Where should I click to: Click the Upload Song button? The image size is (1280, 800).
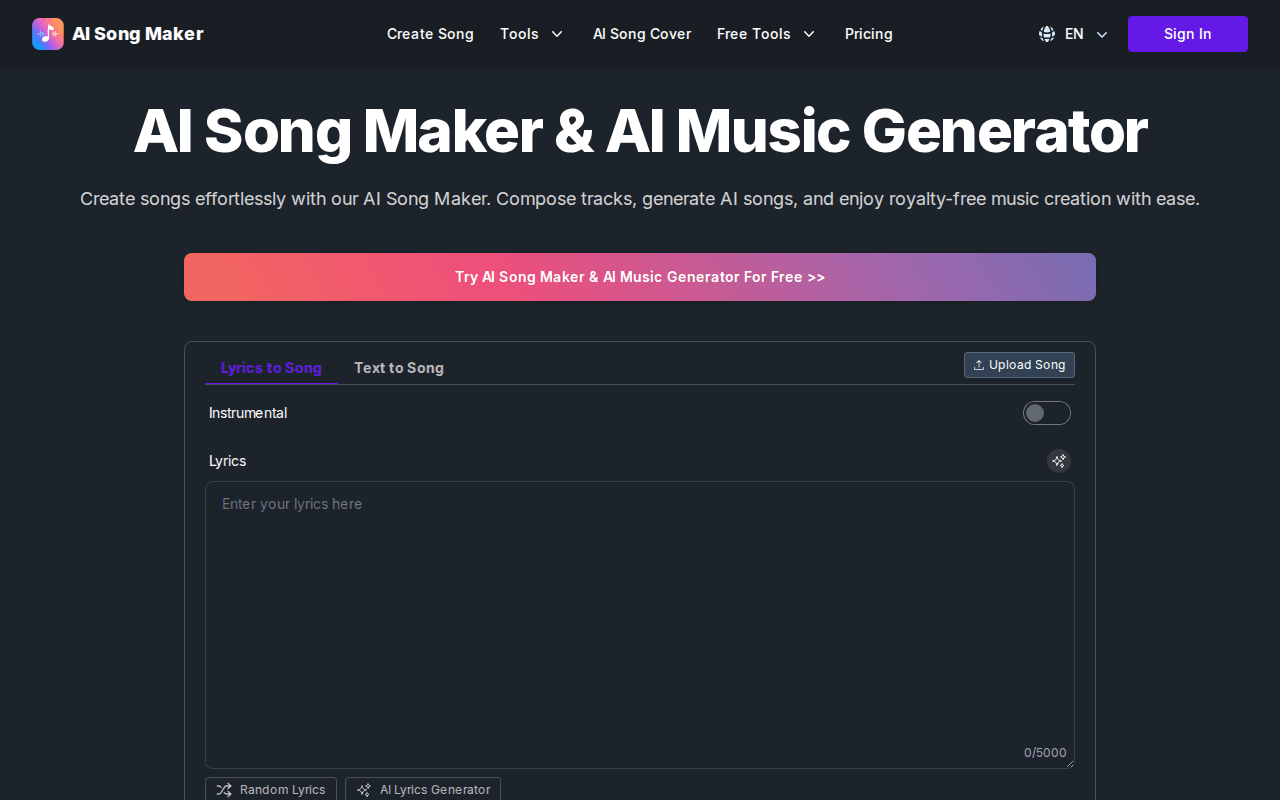(x=1019, y=365)
